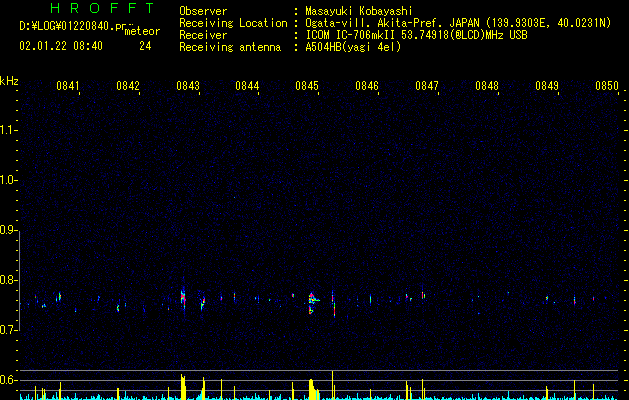Click the 1.0 kHz axis label
The width and height of the screenshot is (629, 400).
[9, 180]
